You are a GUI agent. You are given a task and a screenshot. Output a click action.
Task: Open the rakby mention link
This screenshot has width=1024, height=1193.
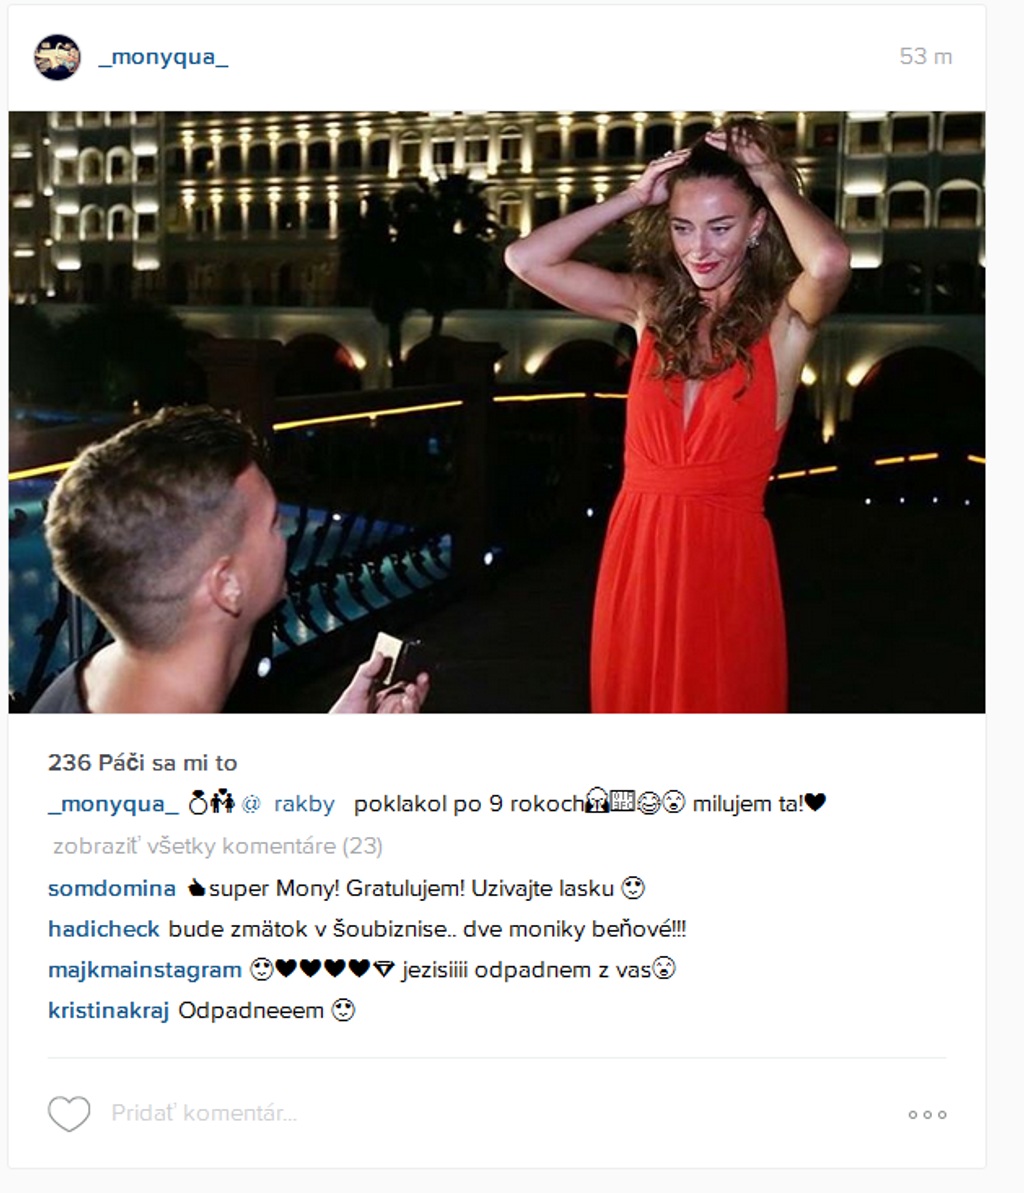click(x=304, y=804)
